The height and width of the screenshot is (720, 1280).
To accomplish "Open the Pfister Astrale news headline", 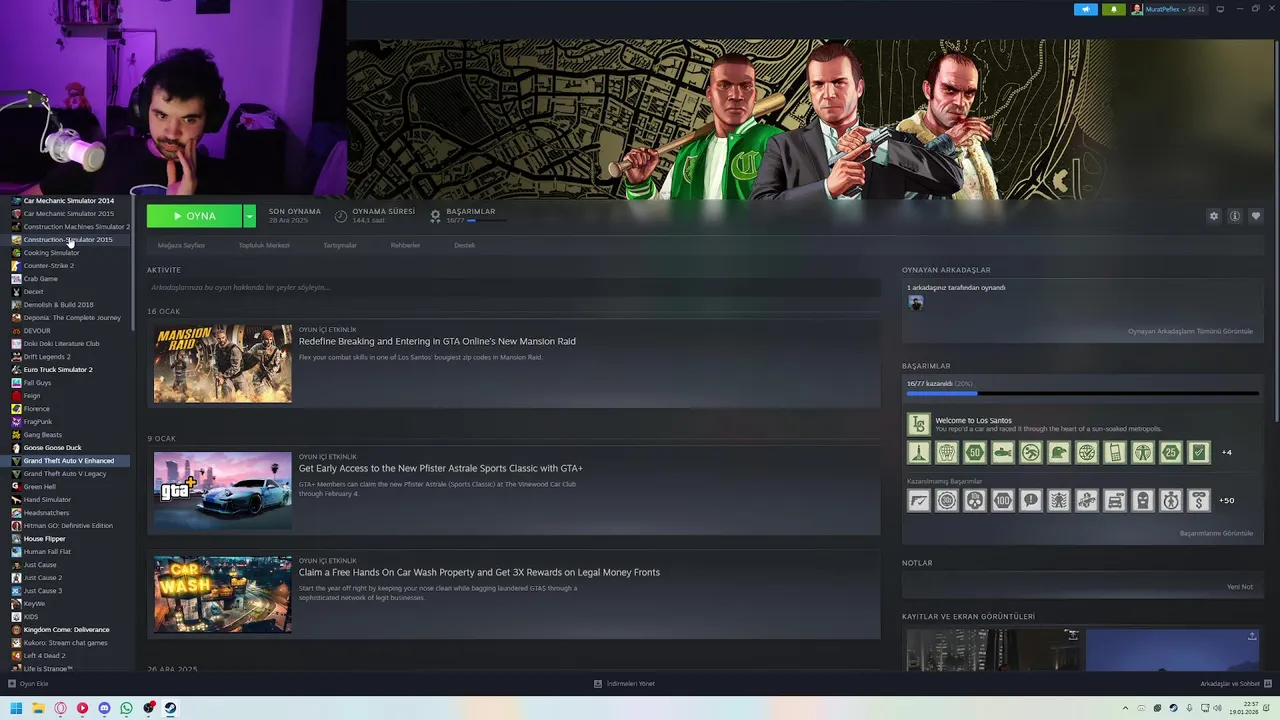I will coord(441,468).
